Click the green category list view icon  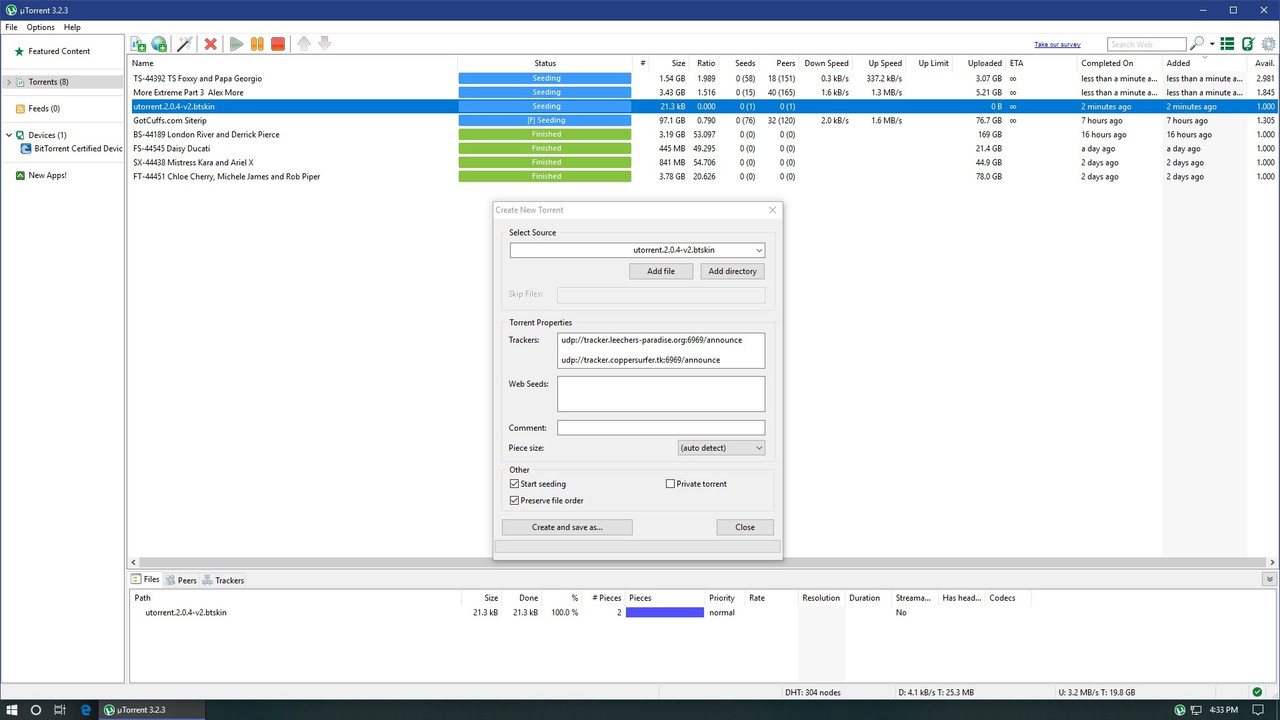point(1227,44)
